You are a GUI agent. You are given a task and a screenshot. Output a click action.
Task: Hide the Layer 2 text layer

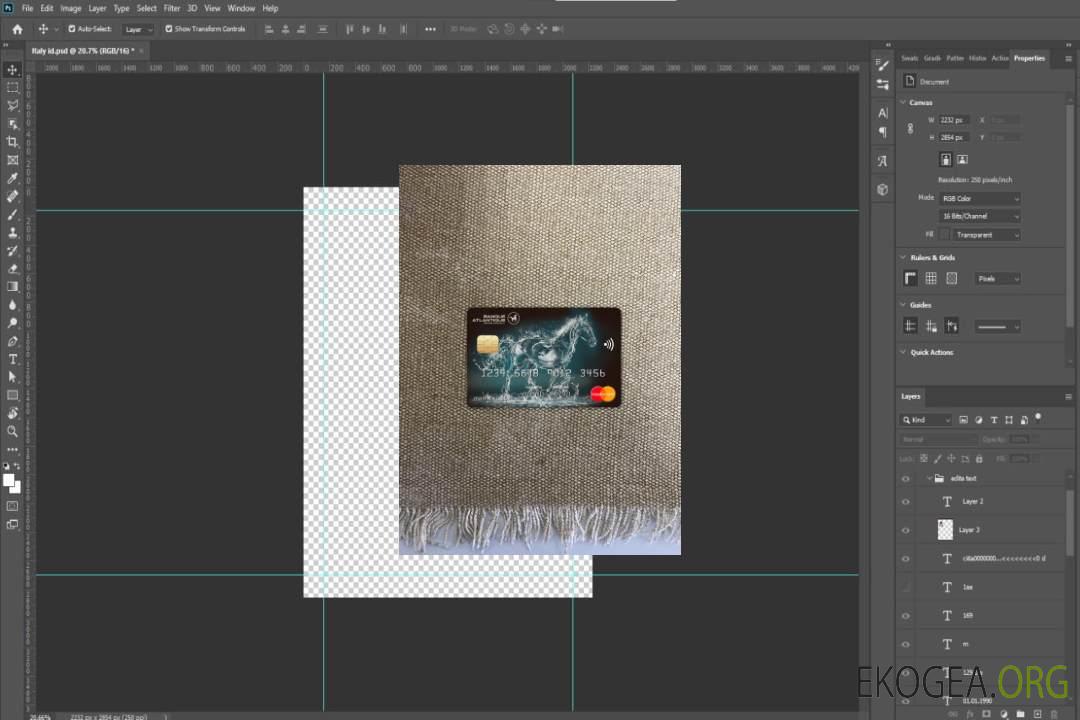[x=906, y=502]
